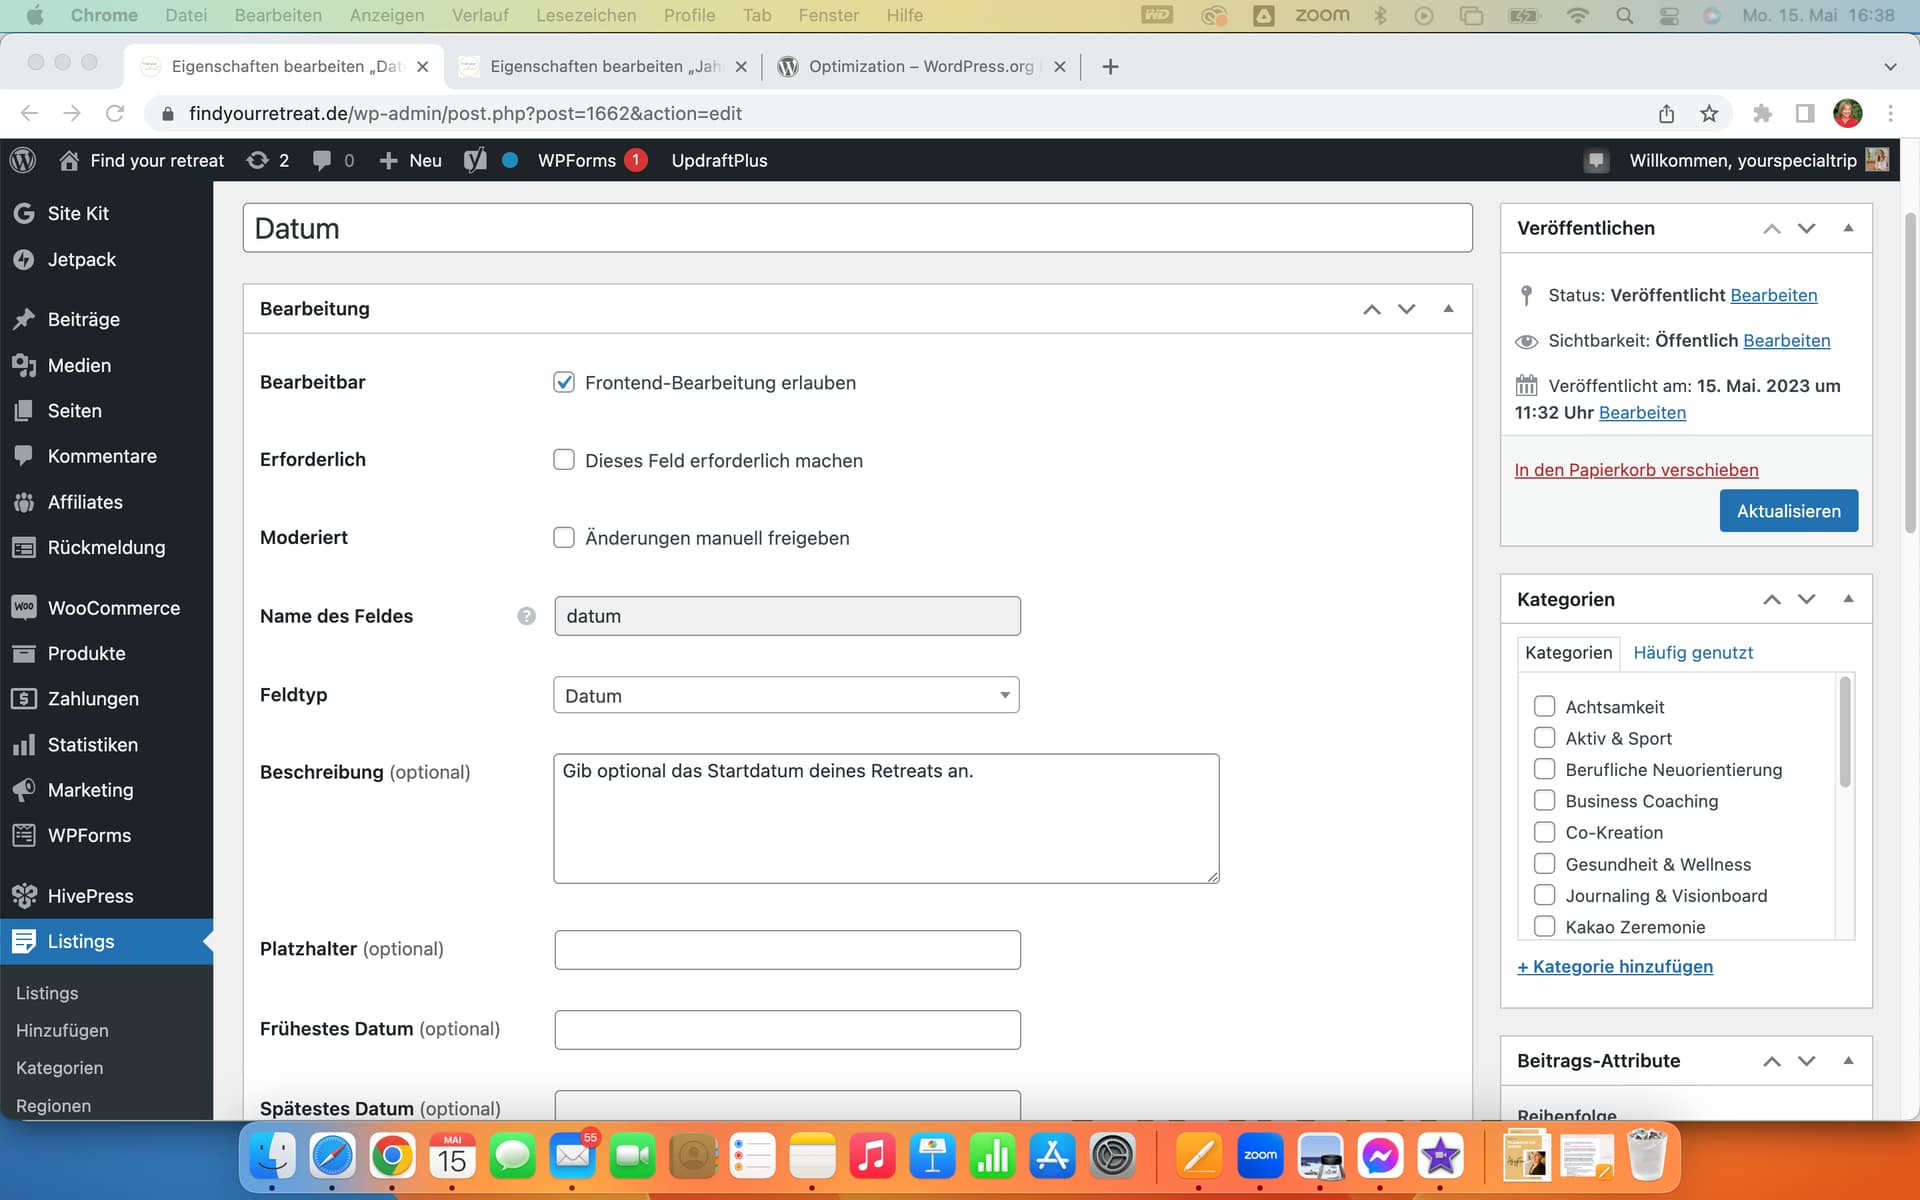This screenshot has width=1920, height=1200.
Task: Uncheck Frontend-Bearbeitung erlauben
Action: click(x=564, y=382)
